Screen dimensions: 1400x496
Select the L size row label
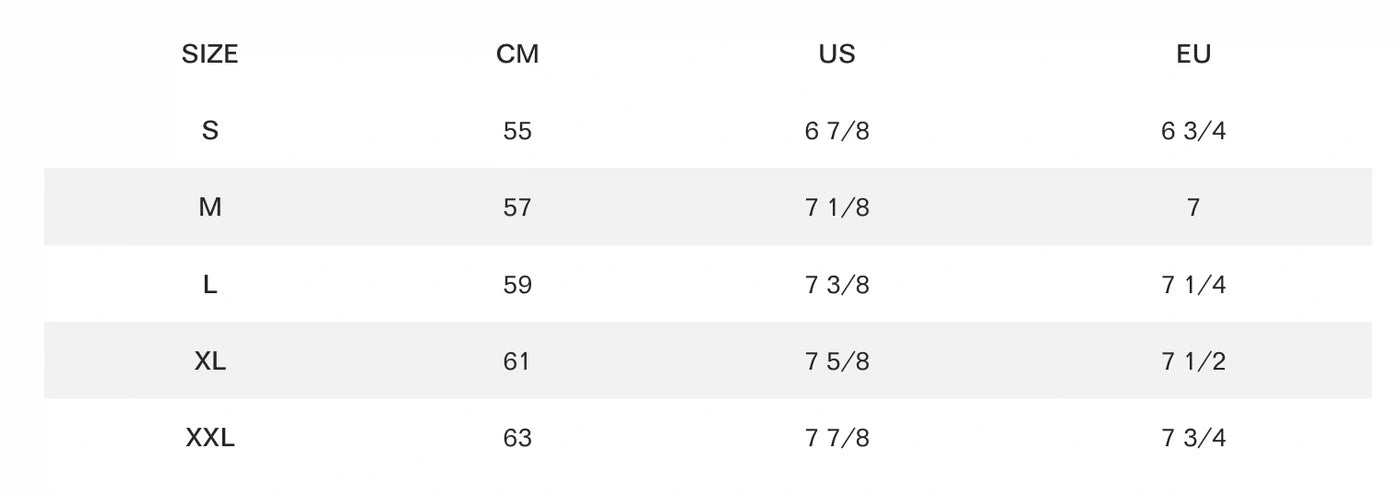tap(210, 285)
